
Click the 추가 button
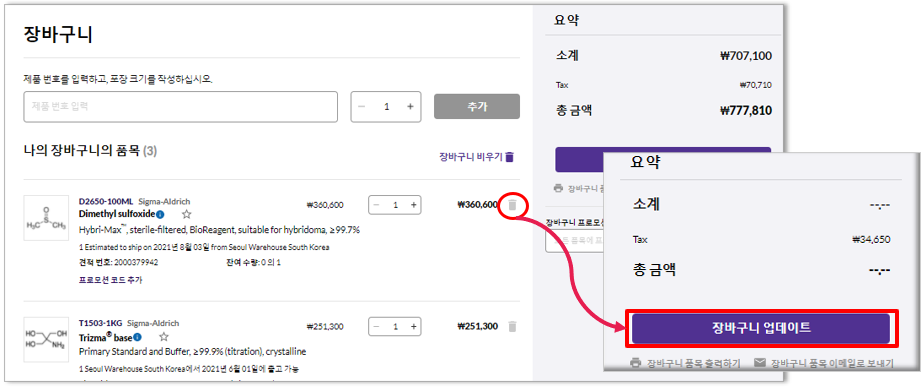477,107
